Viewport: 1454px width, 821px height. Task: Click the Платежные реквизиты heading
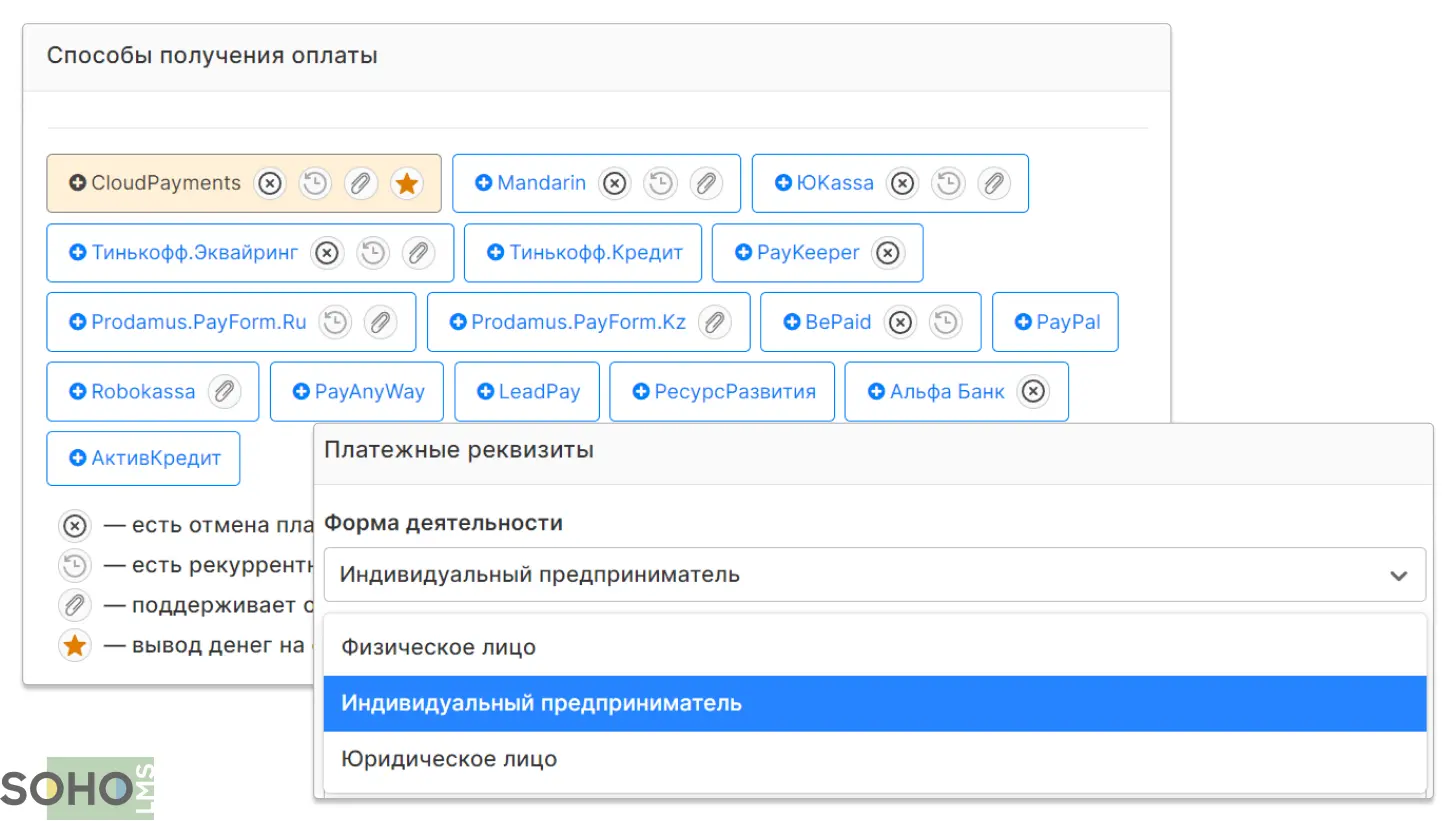tap(459, 451)
